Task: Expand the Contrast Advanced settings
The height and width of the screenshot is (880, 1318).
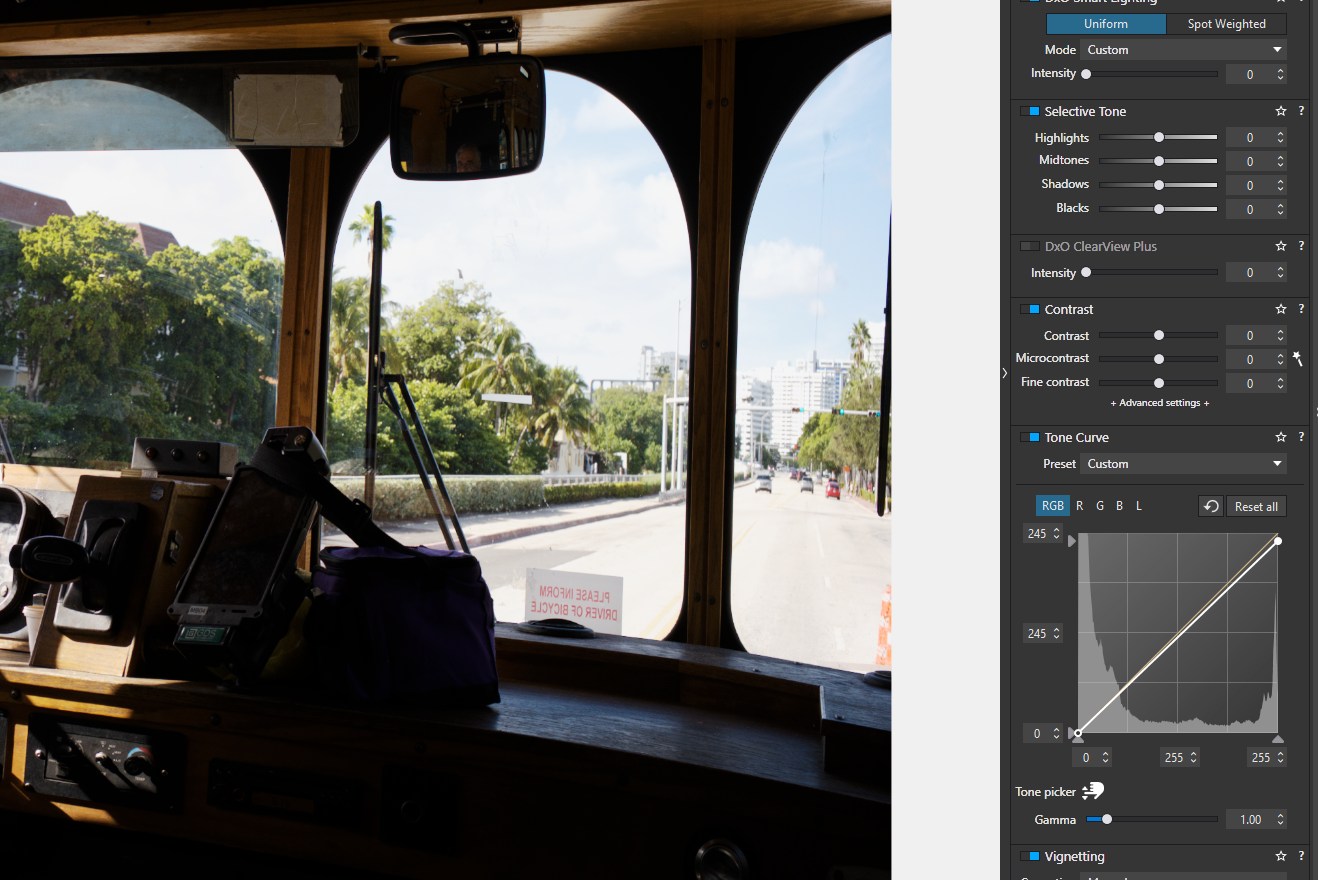Action: [x=1159, y=403]
